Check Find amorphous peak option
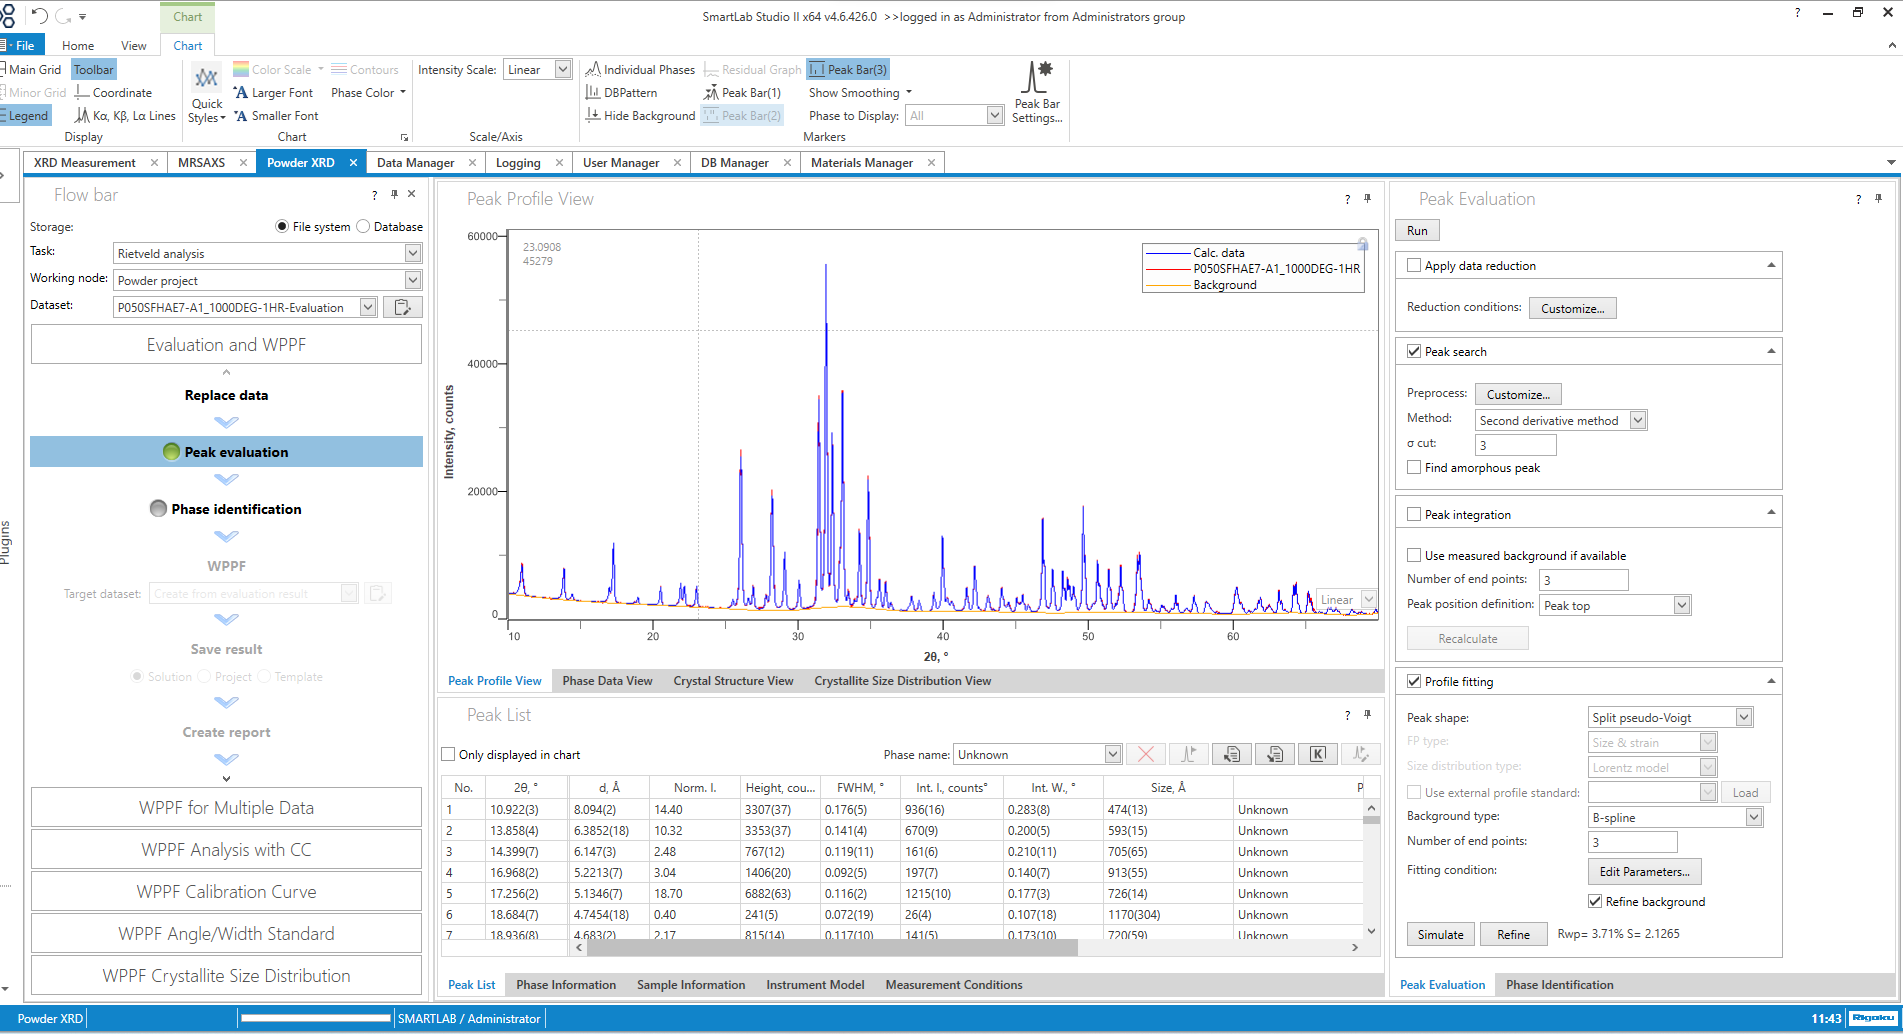The image size is (1903, 1034). [x=1414, y=468]
